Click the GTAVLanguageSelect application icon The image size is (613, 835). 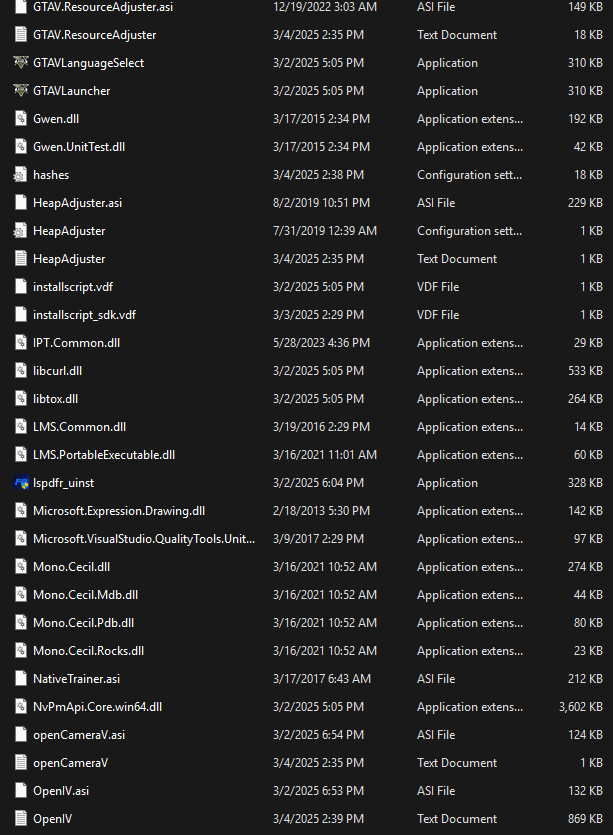tap(21, 63)
